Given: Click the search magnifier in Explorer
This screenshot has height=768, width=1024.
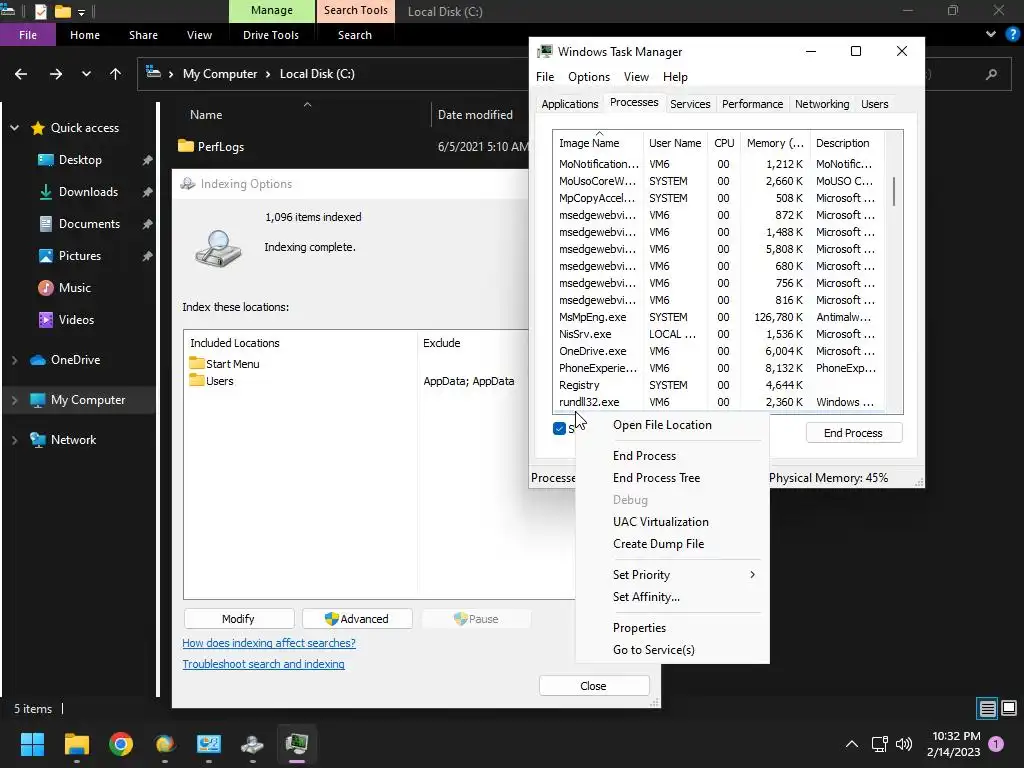Looking at the screenshot, I should pos(991,74).
